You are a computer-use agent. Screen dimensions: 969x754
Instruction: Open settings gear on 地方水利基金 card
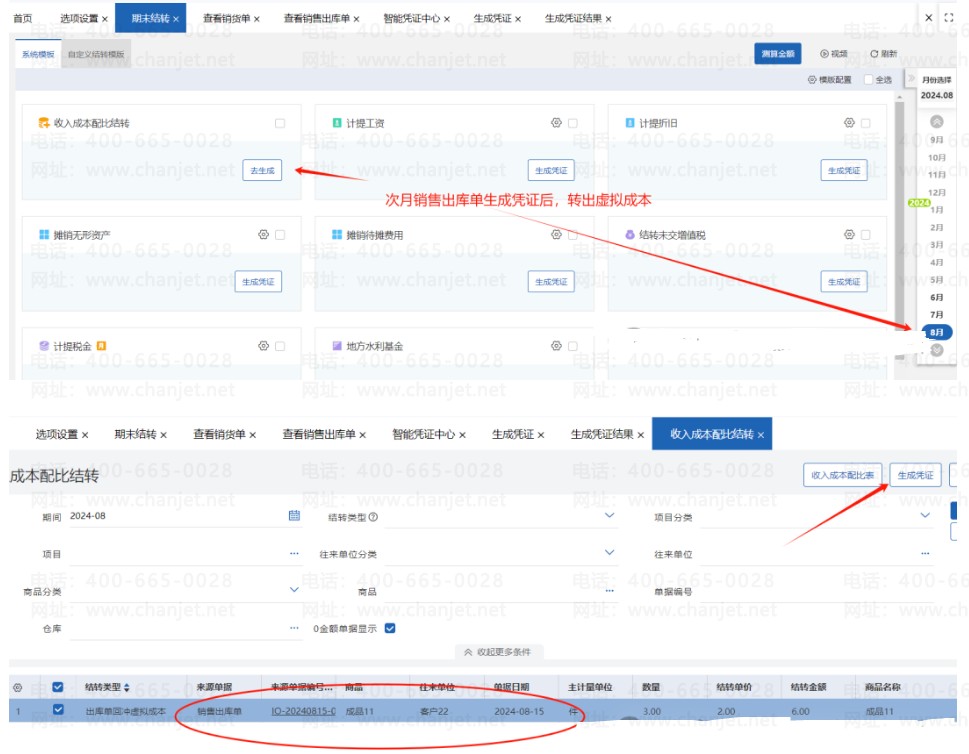[x=556, y=346]
